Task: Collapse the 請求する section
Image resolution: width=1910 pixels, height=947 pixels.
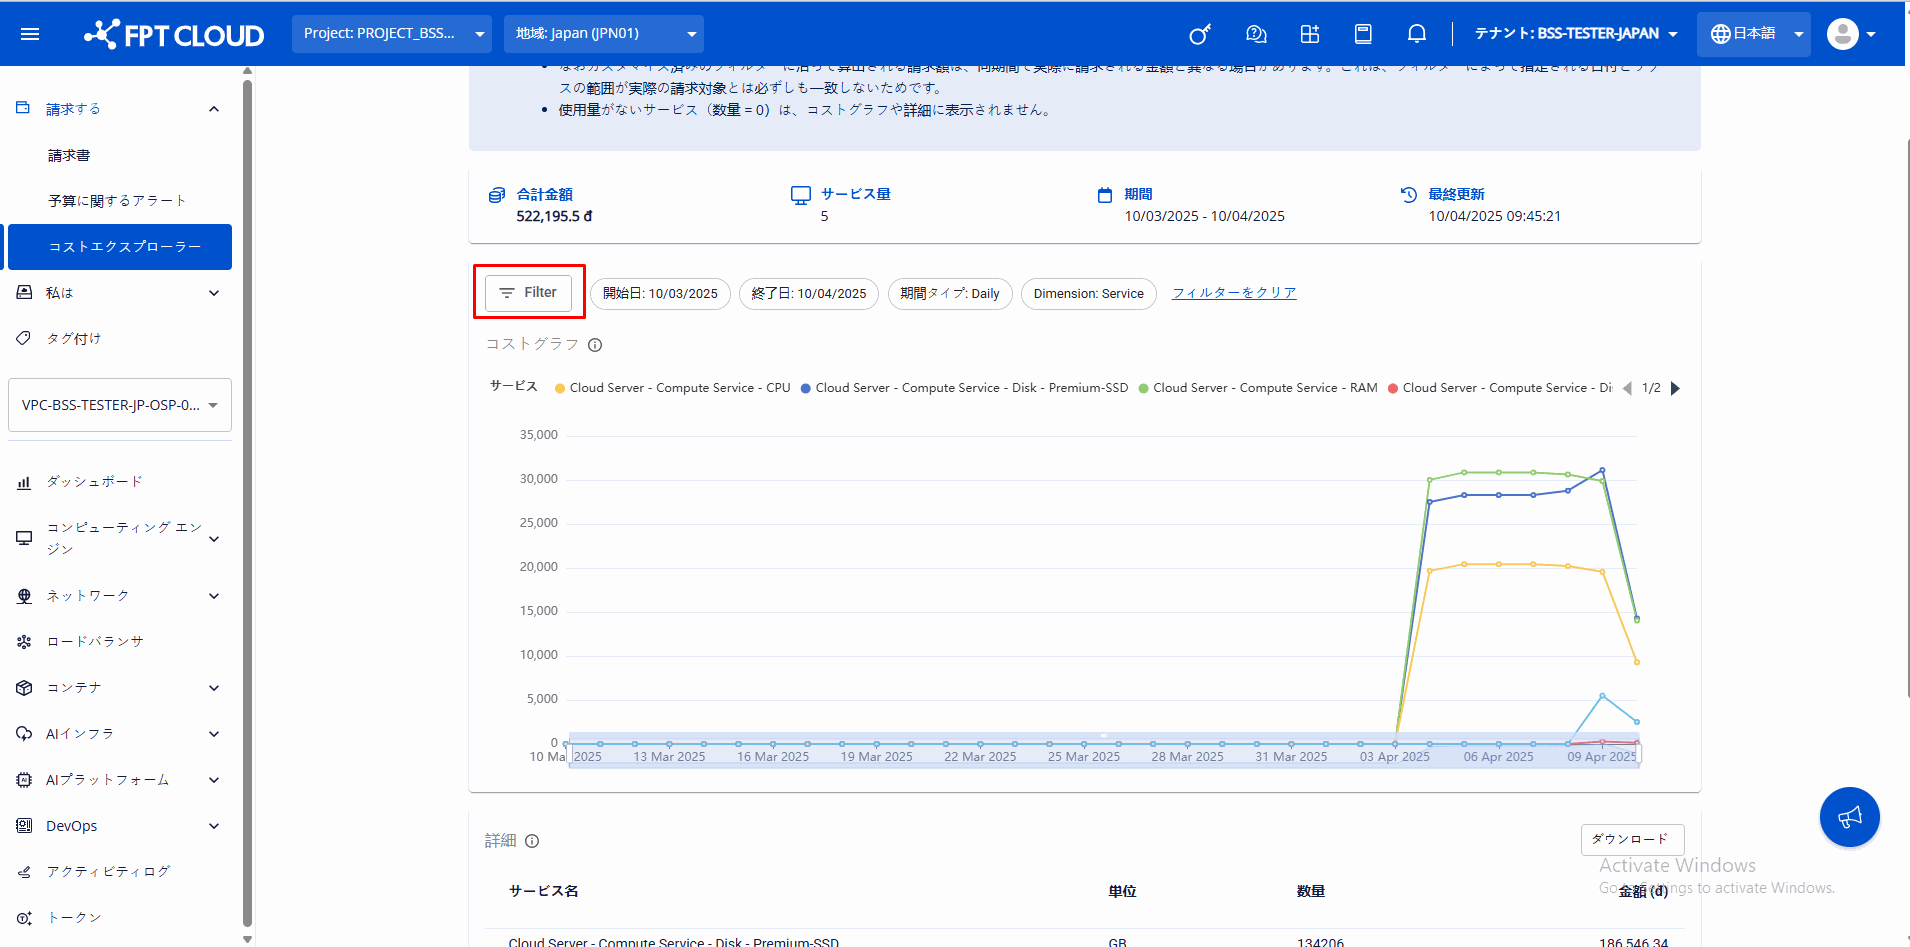Action: click(x=213, y=109)
